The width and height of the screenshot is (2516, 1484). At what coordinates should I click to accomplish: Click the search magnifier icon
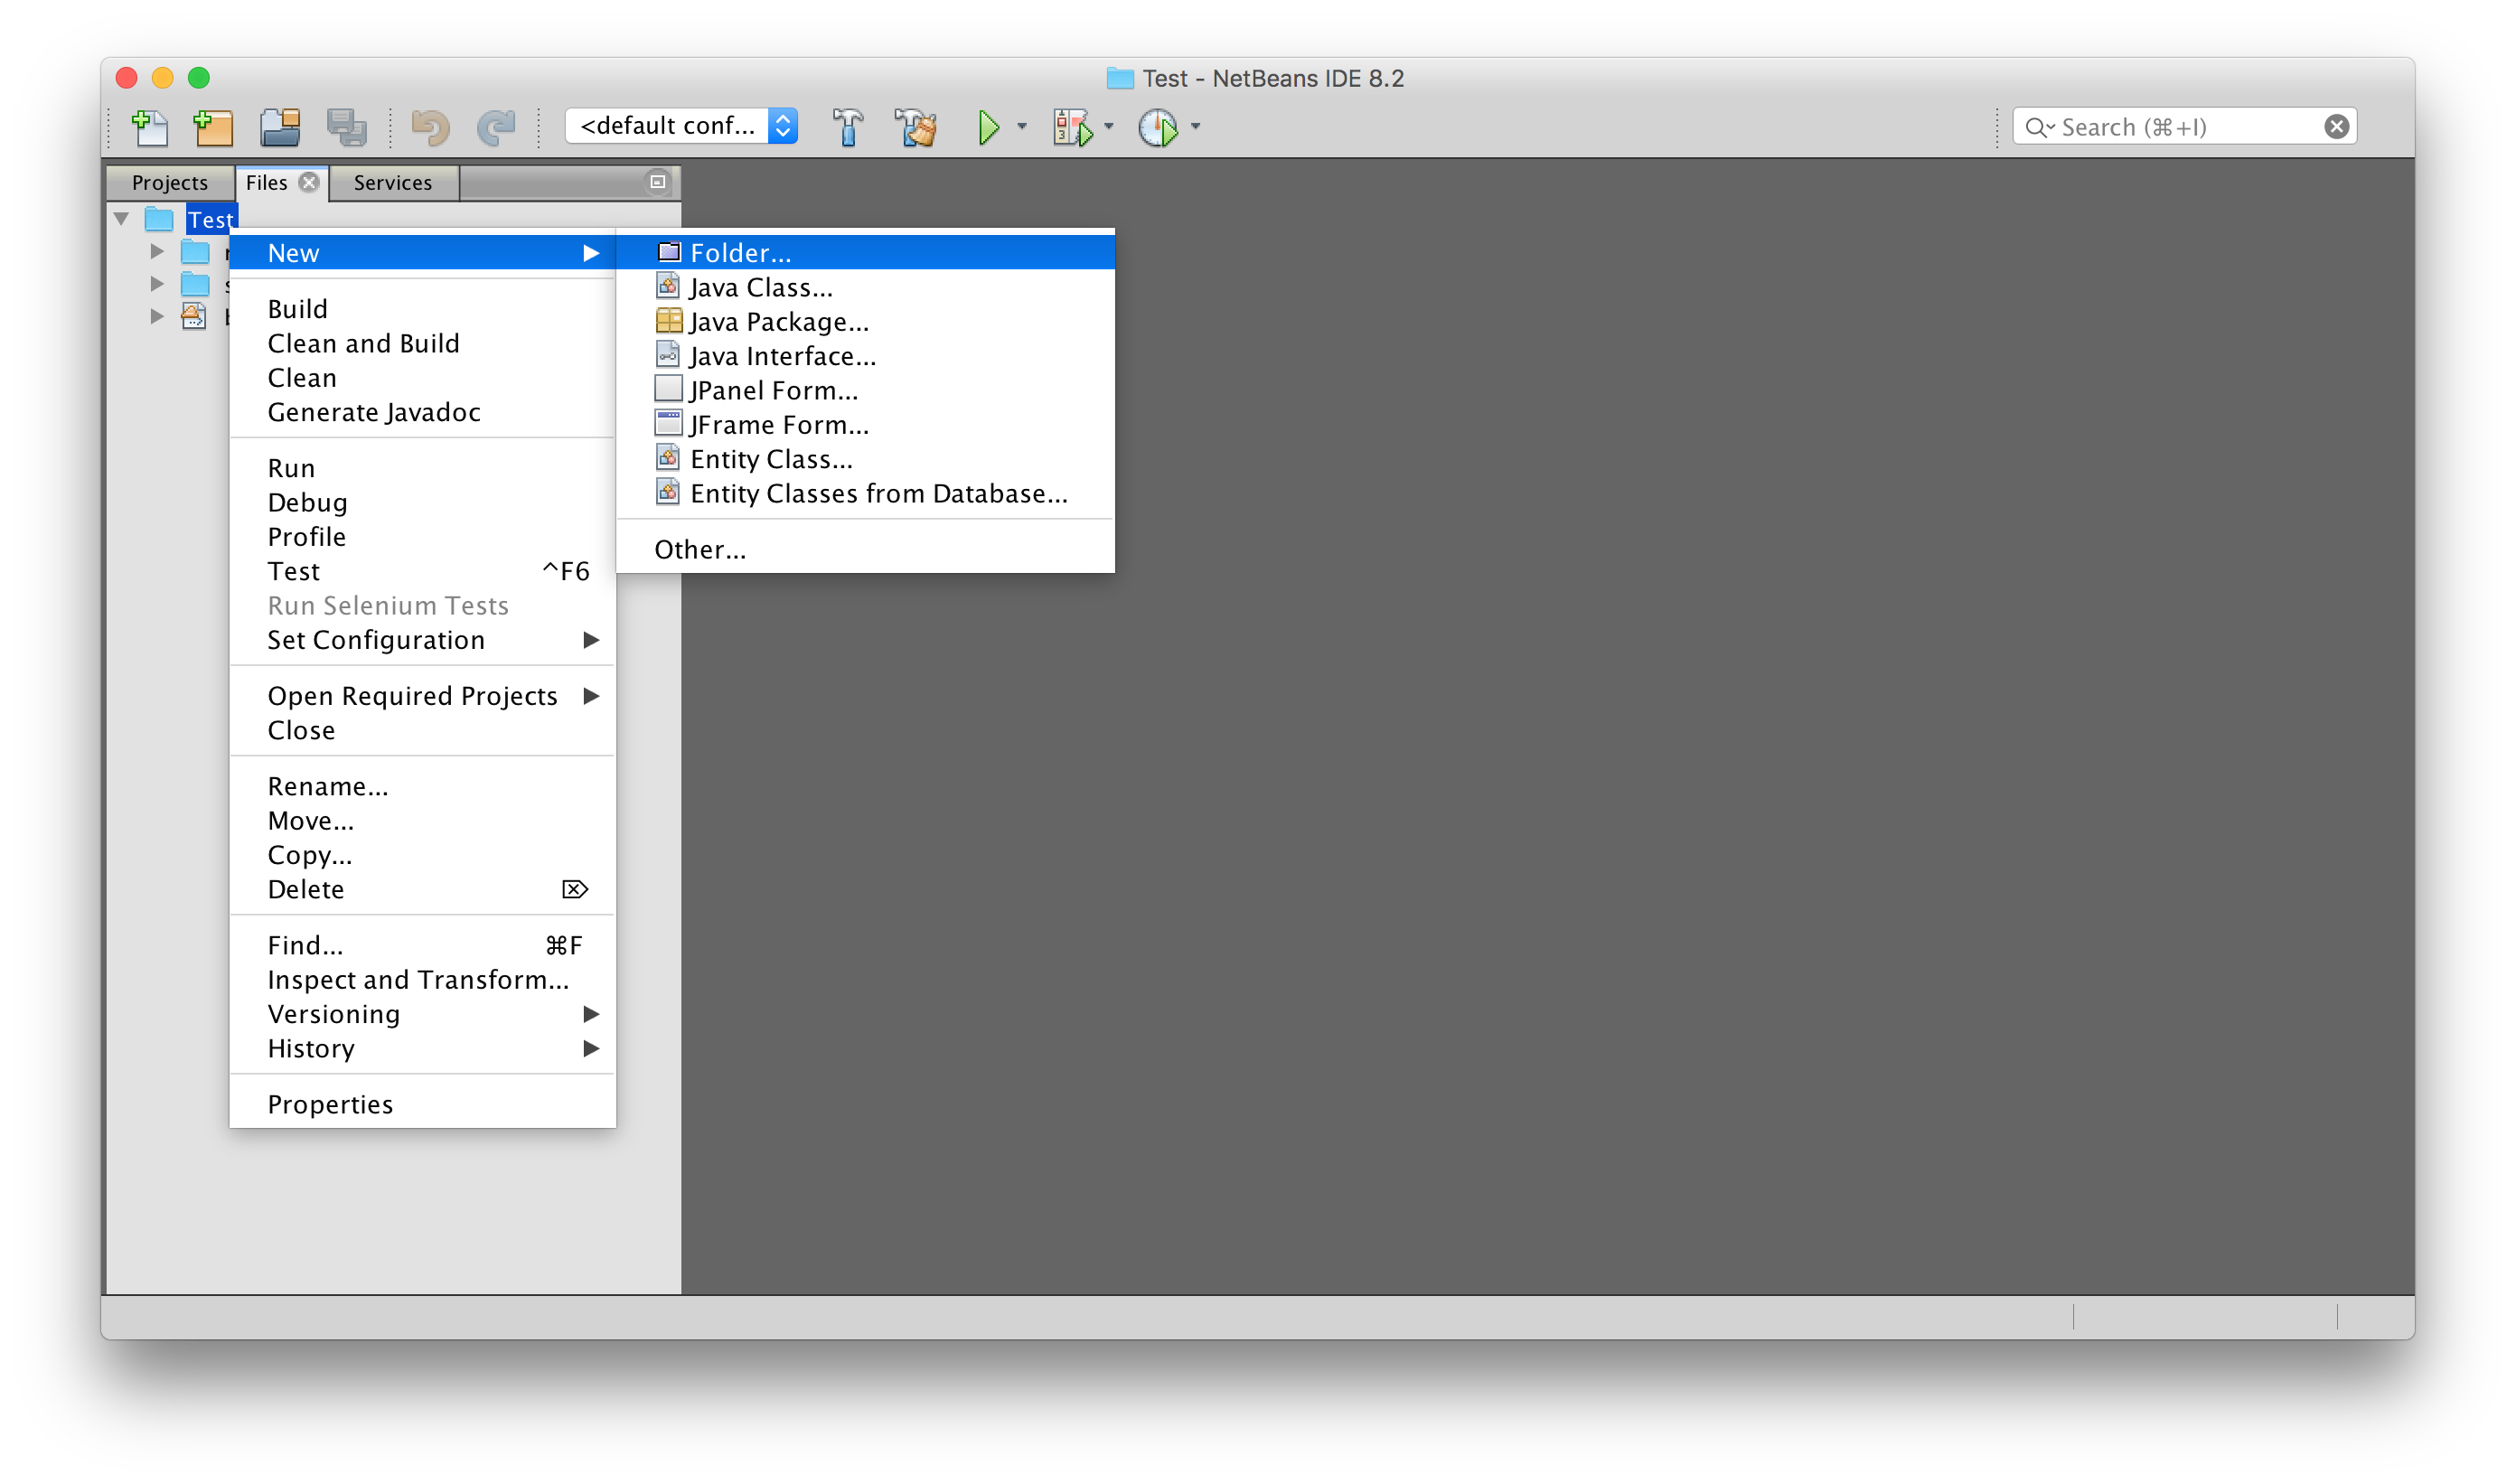coord(2038,127)
